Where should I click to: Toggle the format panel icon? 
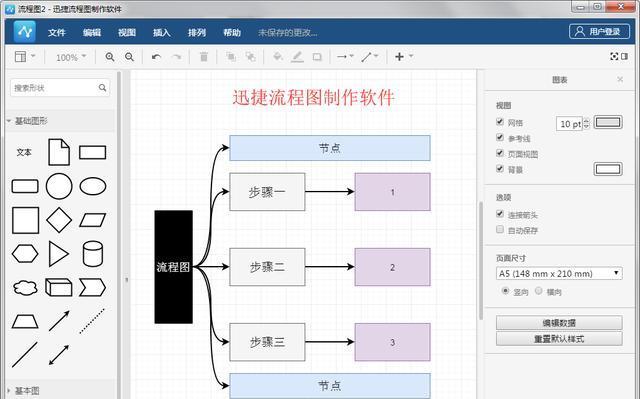point(624,56)
